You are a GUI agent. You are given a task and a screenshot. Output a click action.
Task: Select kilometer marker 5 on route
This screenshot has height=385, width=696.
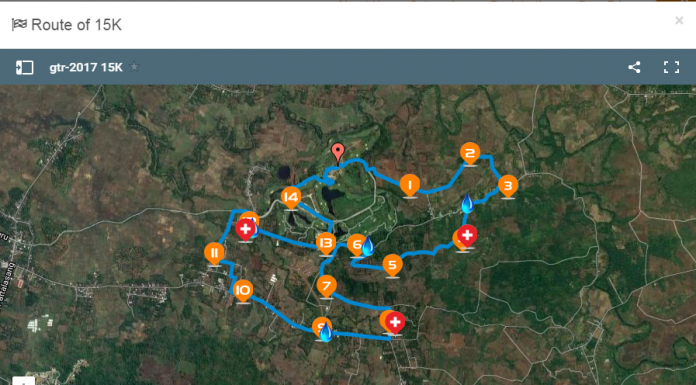click(392, 266)
